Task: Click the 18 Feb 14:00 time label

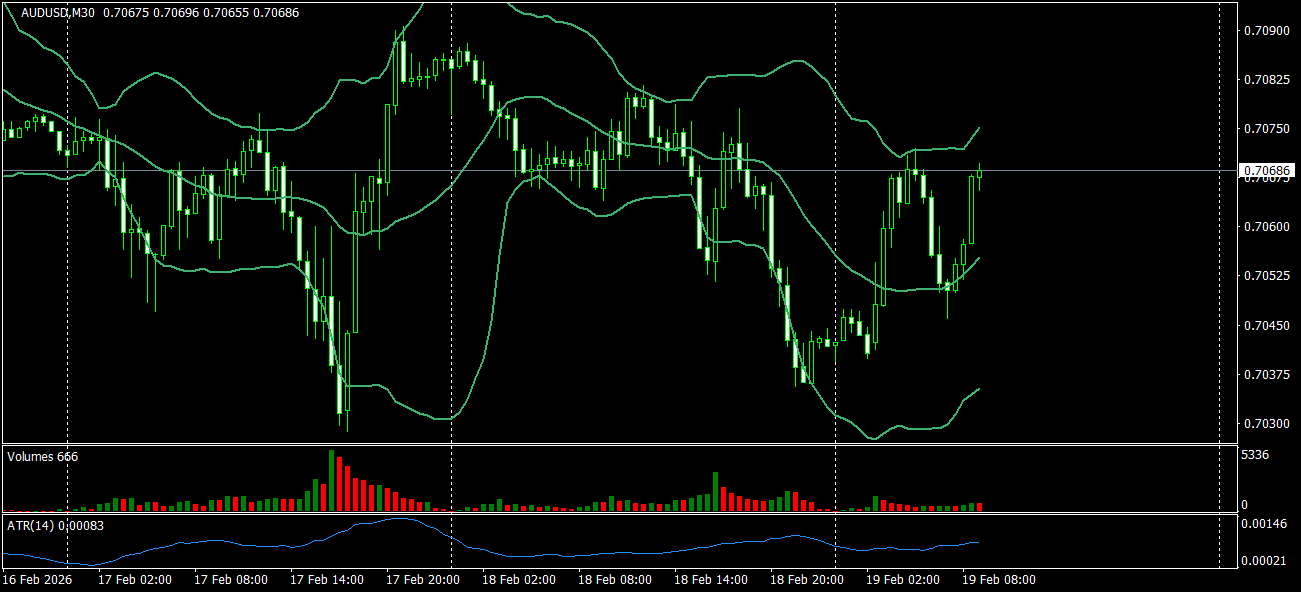Action: point(712,580)
